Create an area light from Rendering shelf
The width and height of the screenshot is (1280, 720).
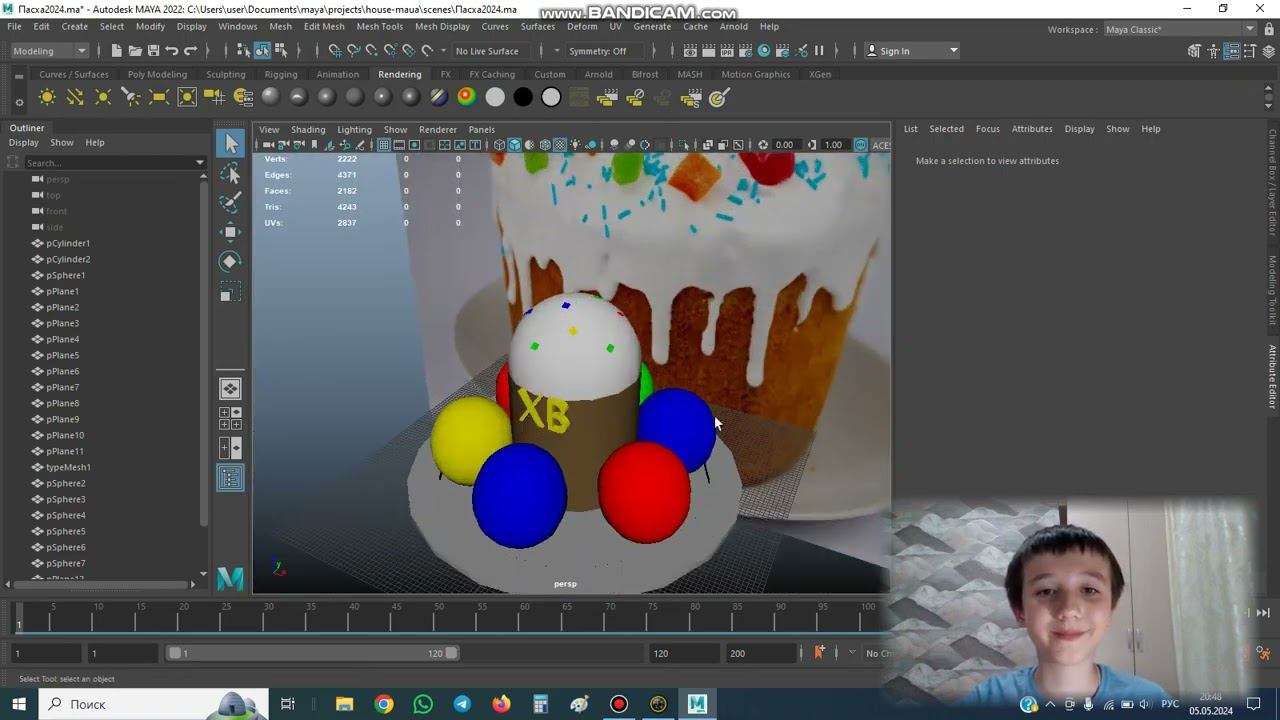pyautogui.click(x=158, y=97)
